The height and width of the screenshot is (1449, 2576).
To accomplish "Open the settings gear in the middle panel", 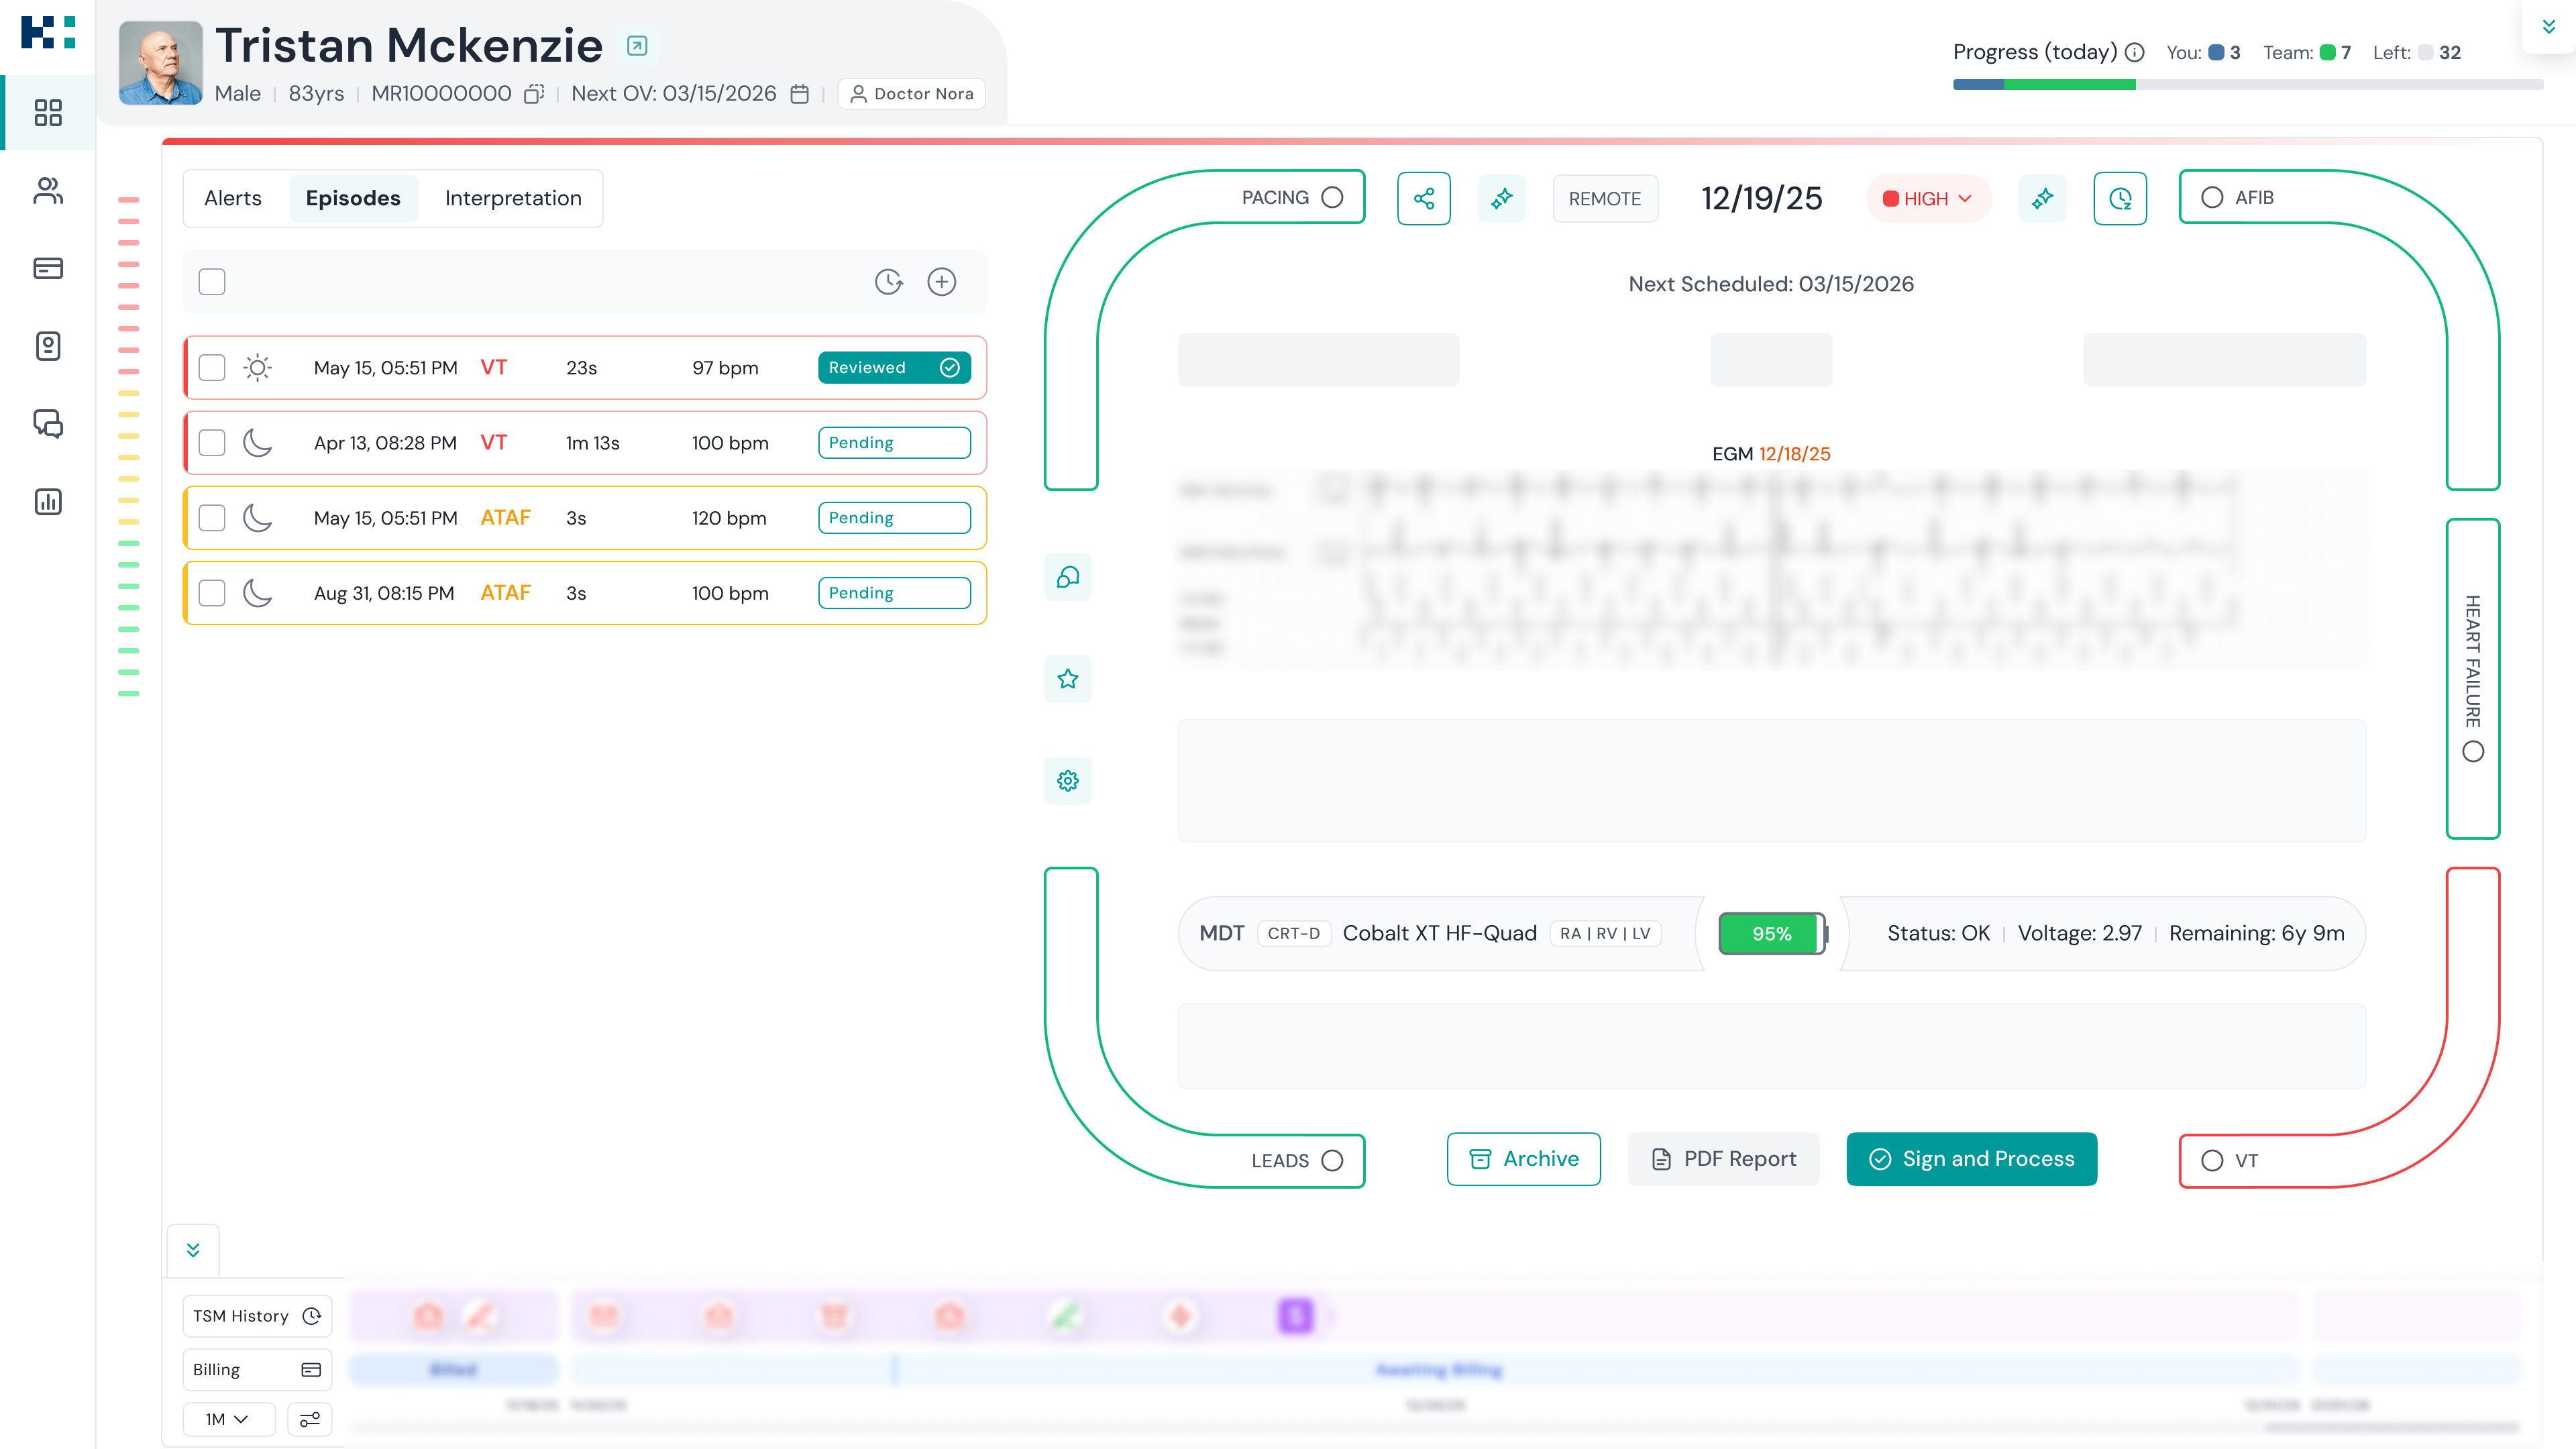I will point(1067,780).
